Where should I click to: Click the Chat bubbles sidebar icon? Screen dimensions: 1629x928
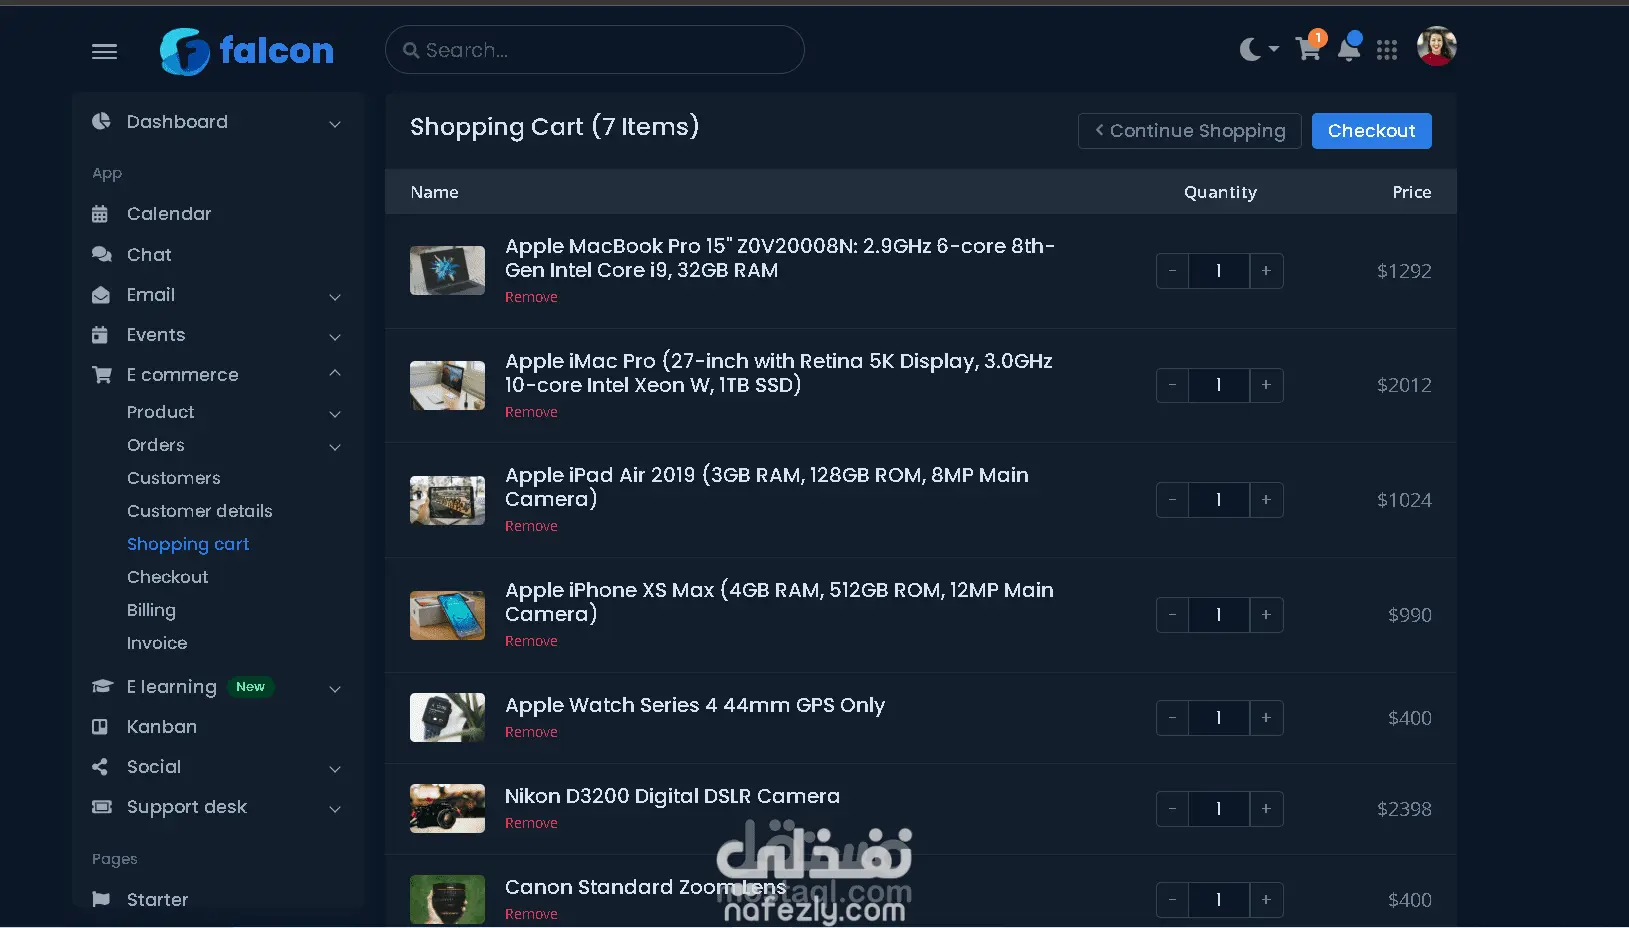tap(101, 254)
